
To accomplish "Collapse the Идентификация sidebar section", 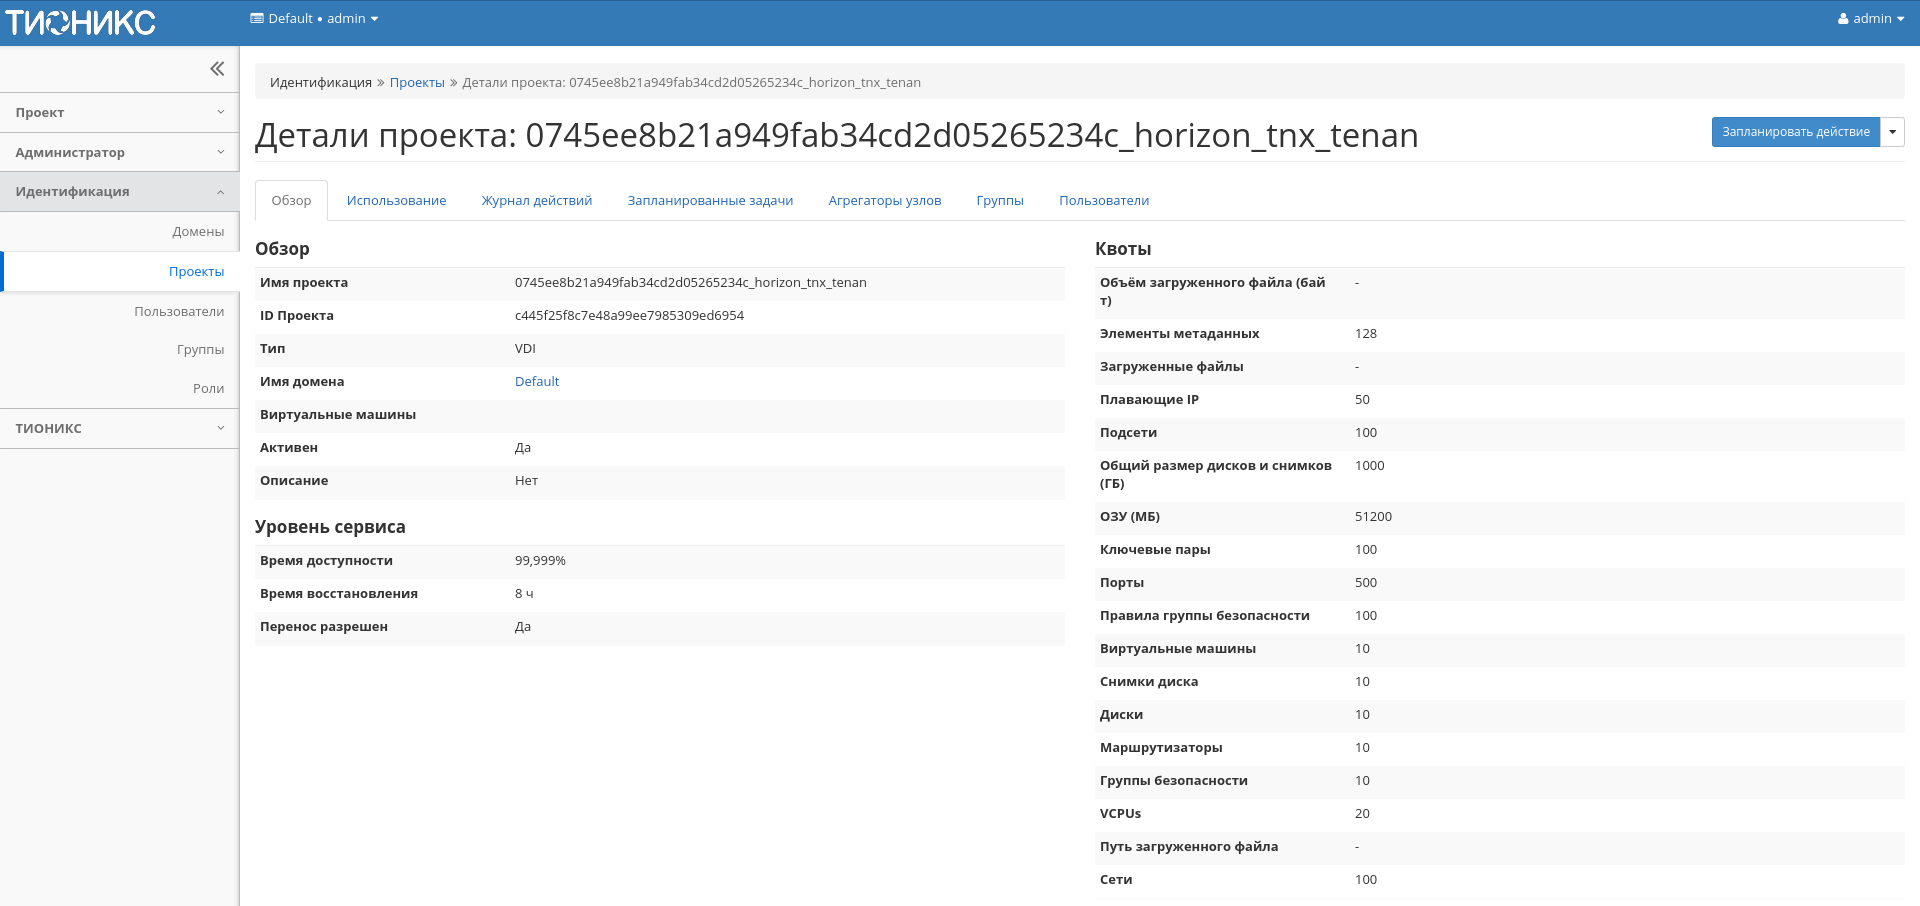I will tap(119, 192).
